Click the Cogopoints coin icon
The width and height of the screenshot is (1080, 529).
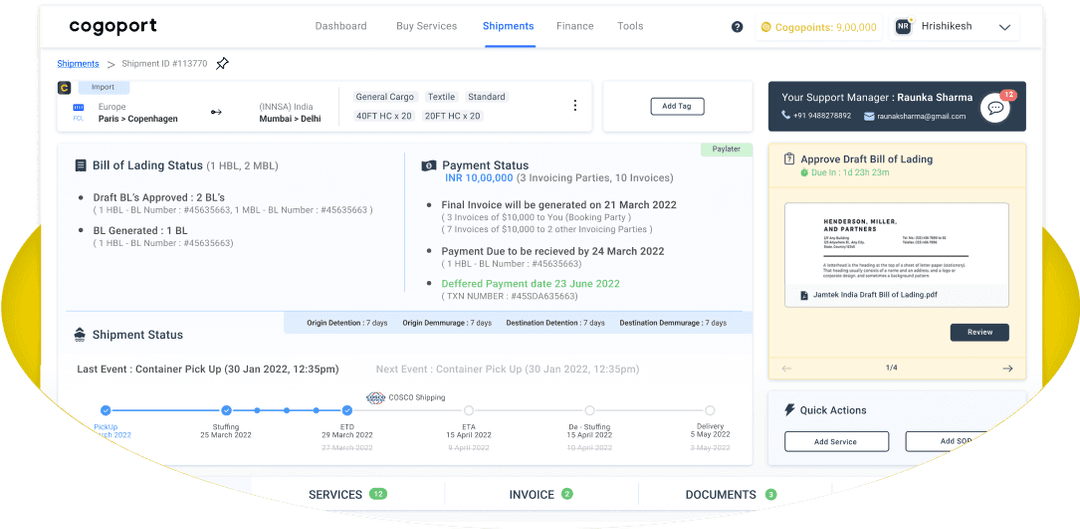click(766, 28)
